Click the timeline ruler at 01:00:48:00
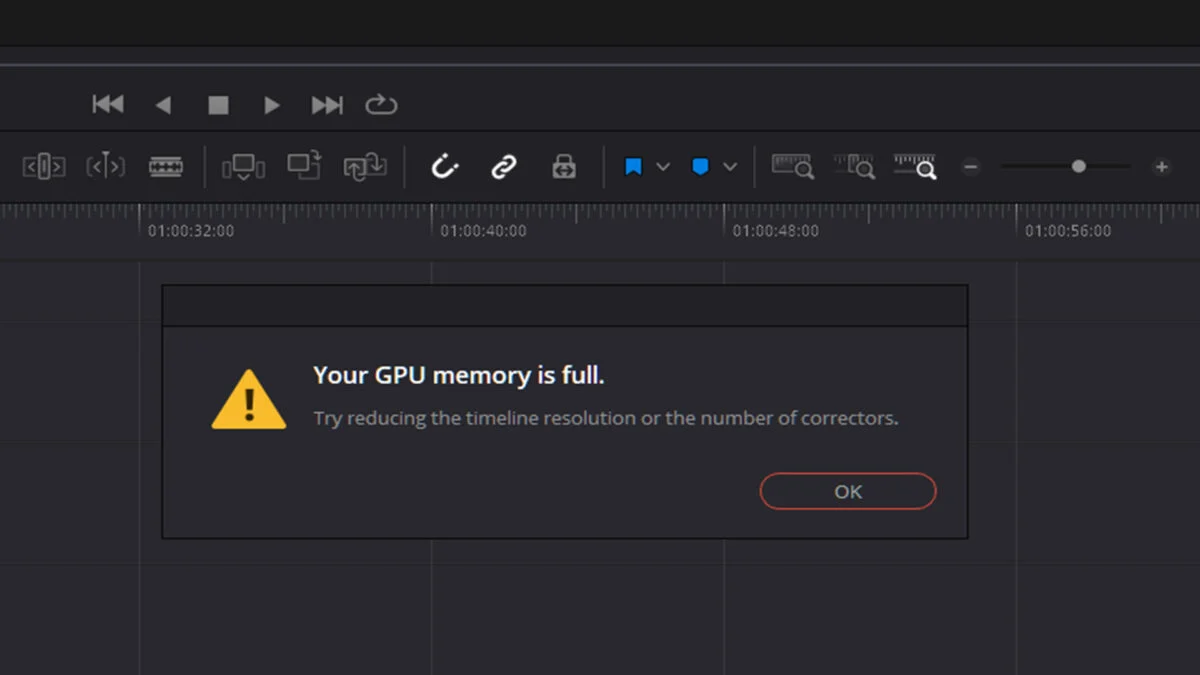Screen dimensions: 1200x675 coord(725,215)
